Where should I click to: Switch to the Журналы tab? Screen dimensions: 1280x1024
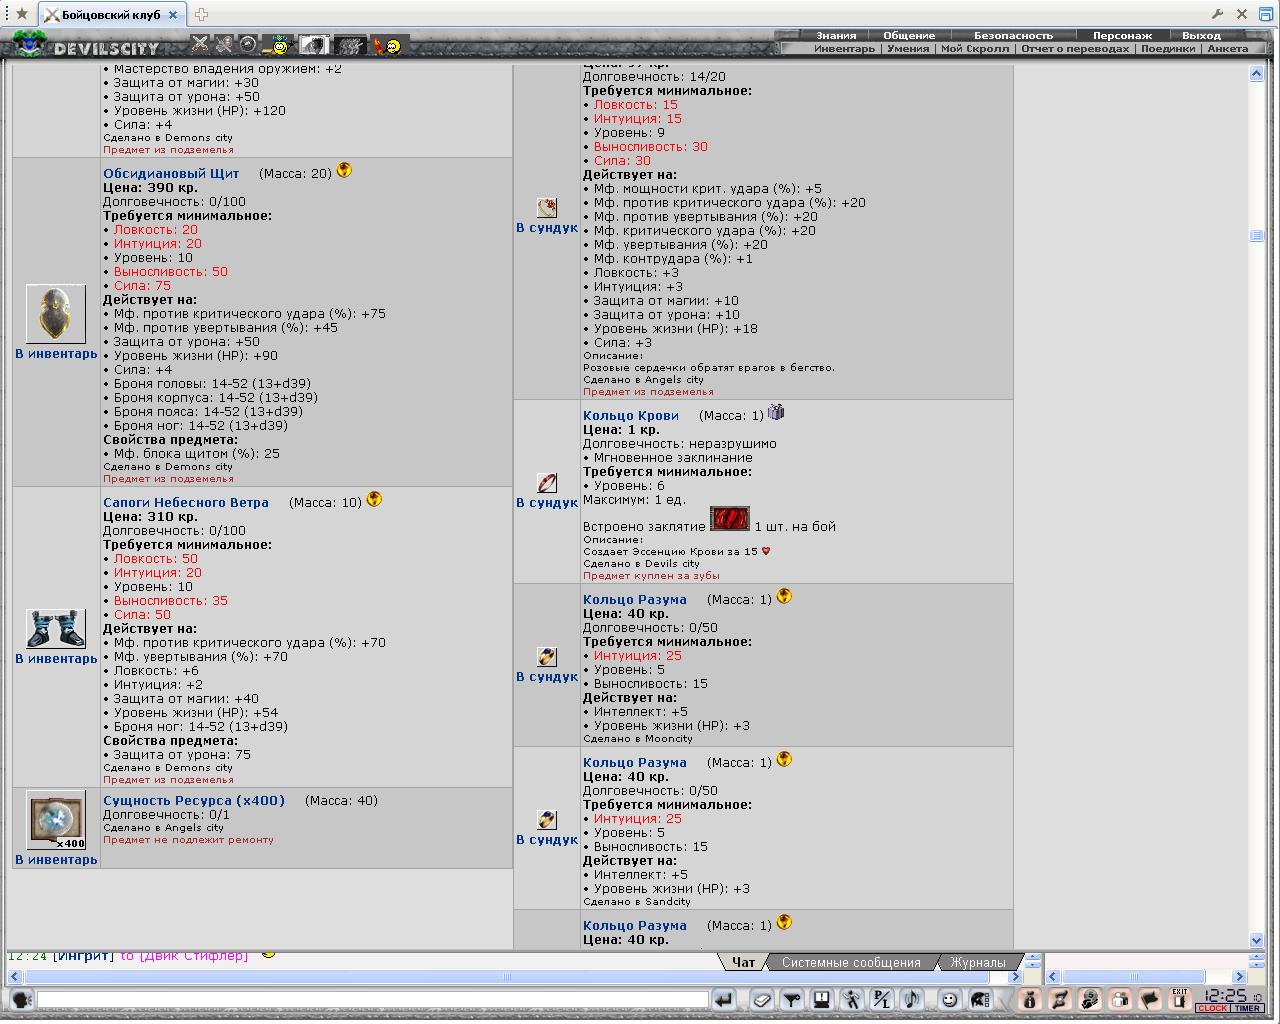(x=978, y=962)
